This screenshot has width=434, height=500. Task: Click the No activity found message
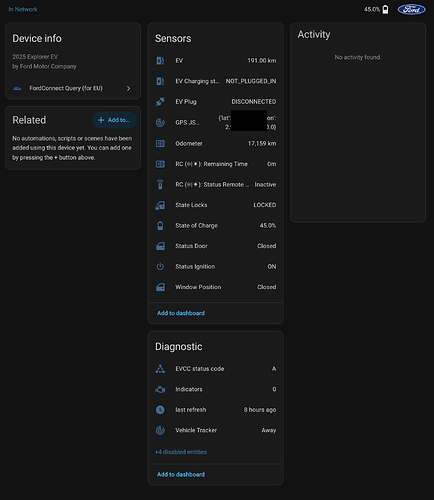point(358,57)
